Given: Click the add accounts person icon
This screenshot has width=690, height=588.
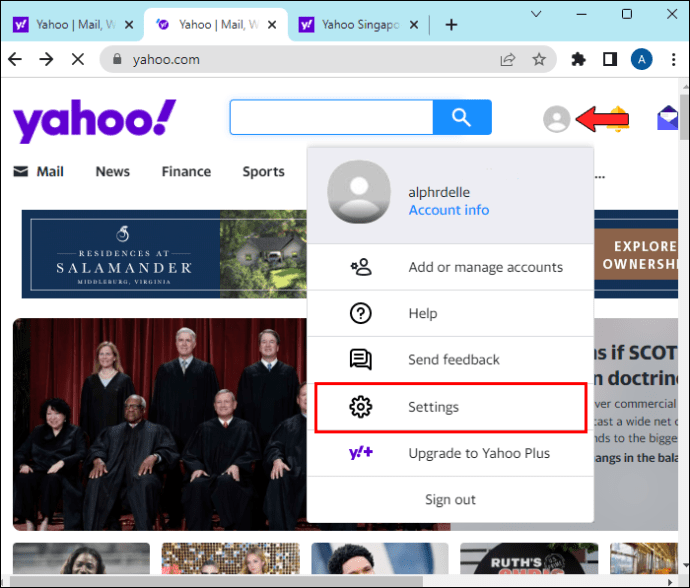Looking at the screenshot, I should (x=361, y=267).
